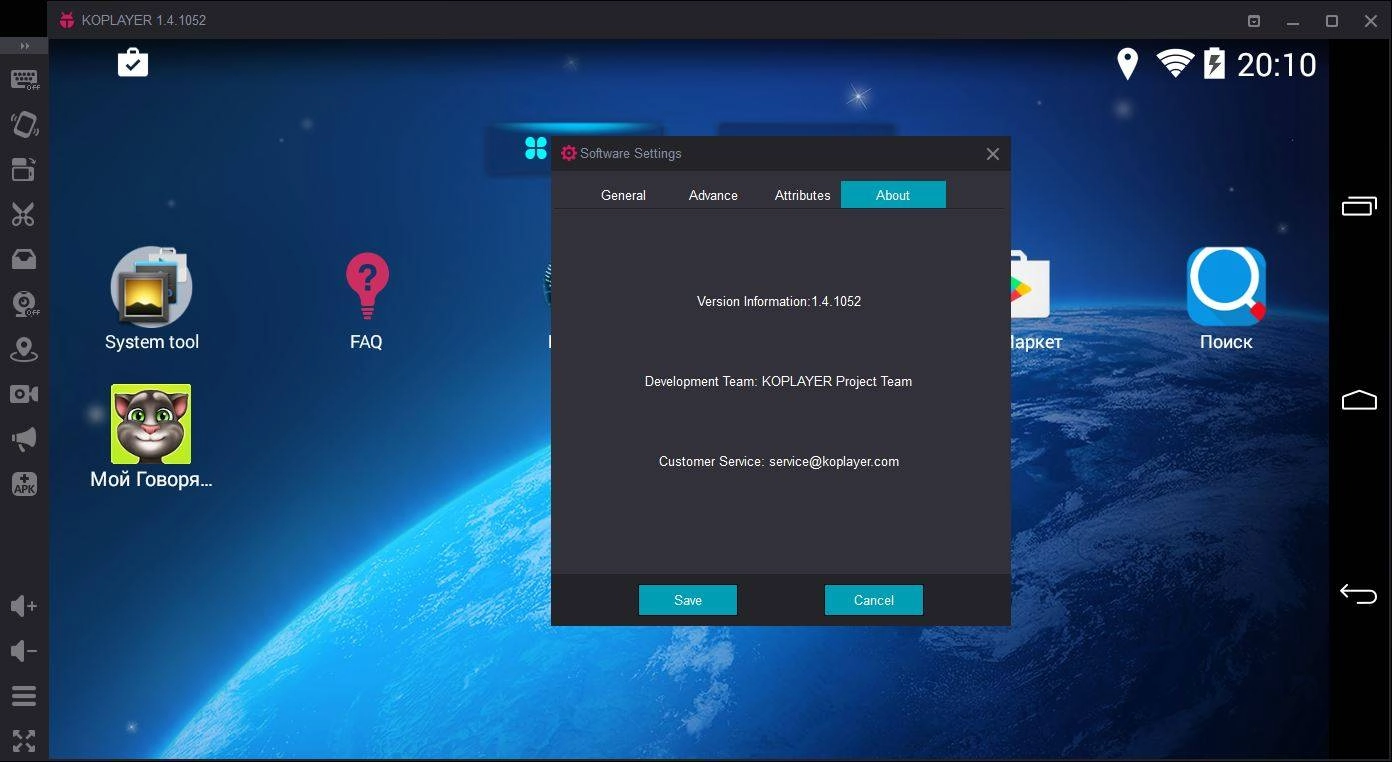Increase volume with speaker plus icon
1392x762 pixels.
24,606
